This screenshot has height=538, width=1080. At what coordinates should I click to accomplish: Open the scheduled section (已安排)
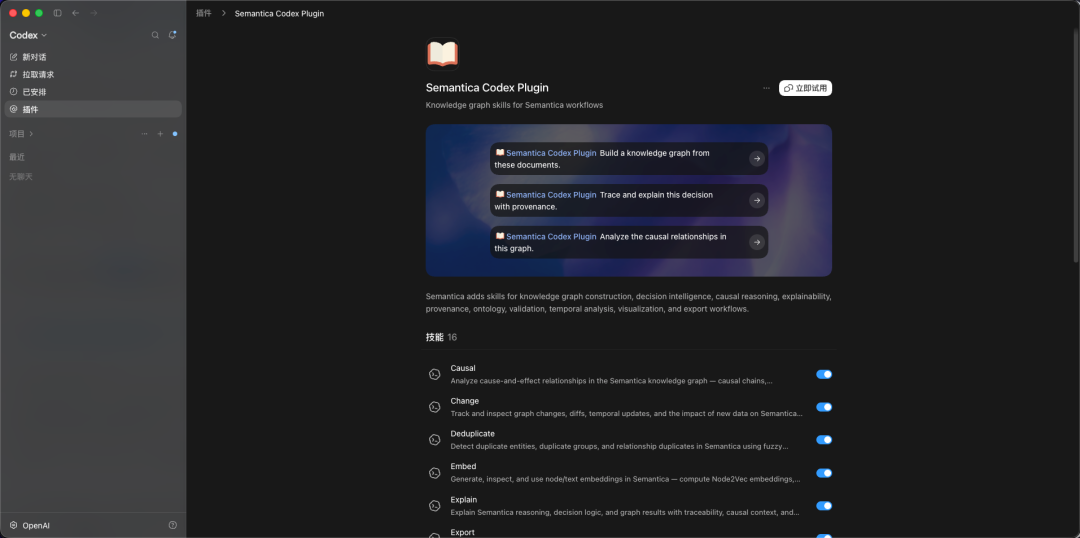[93, 92]
